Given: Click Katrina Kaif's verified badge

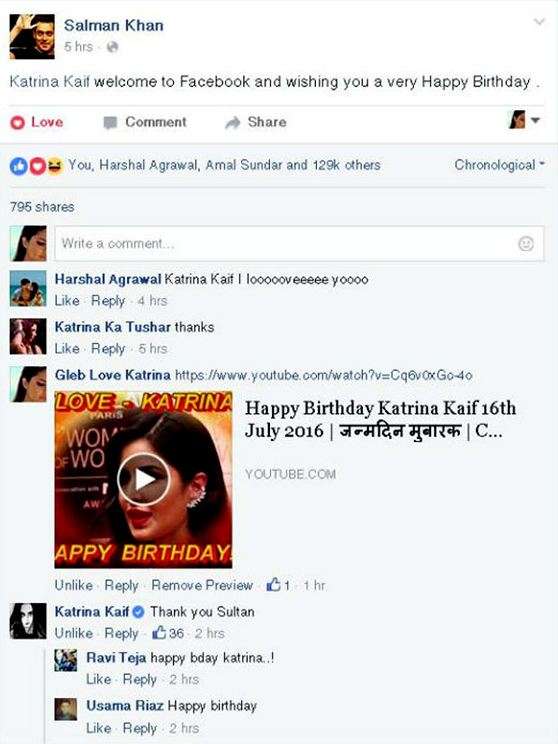Looking at the screenshot, I should coord(138,612).
